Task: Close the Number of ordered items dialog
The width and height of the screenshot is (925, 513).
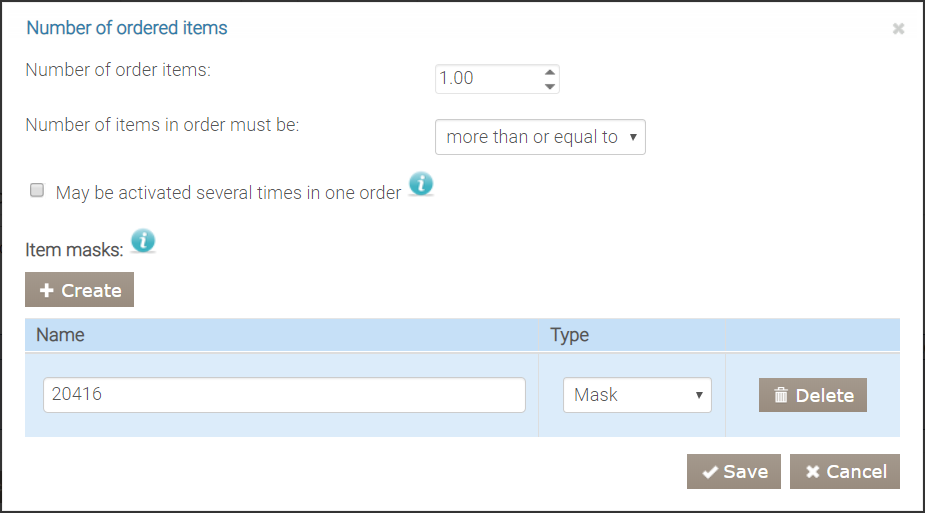Action: [x=898, y=29]
